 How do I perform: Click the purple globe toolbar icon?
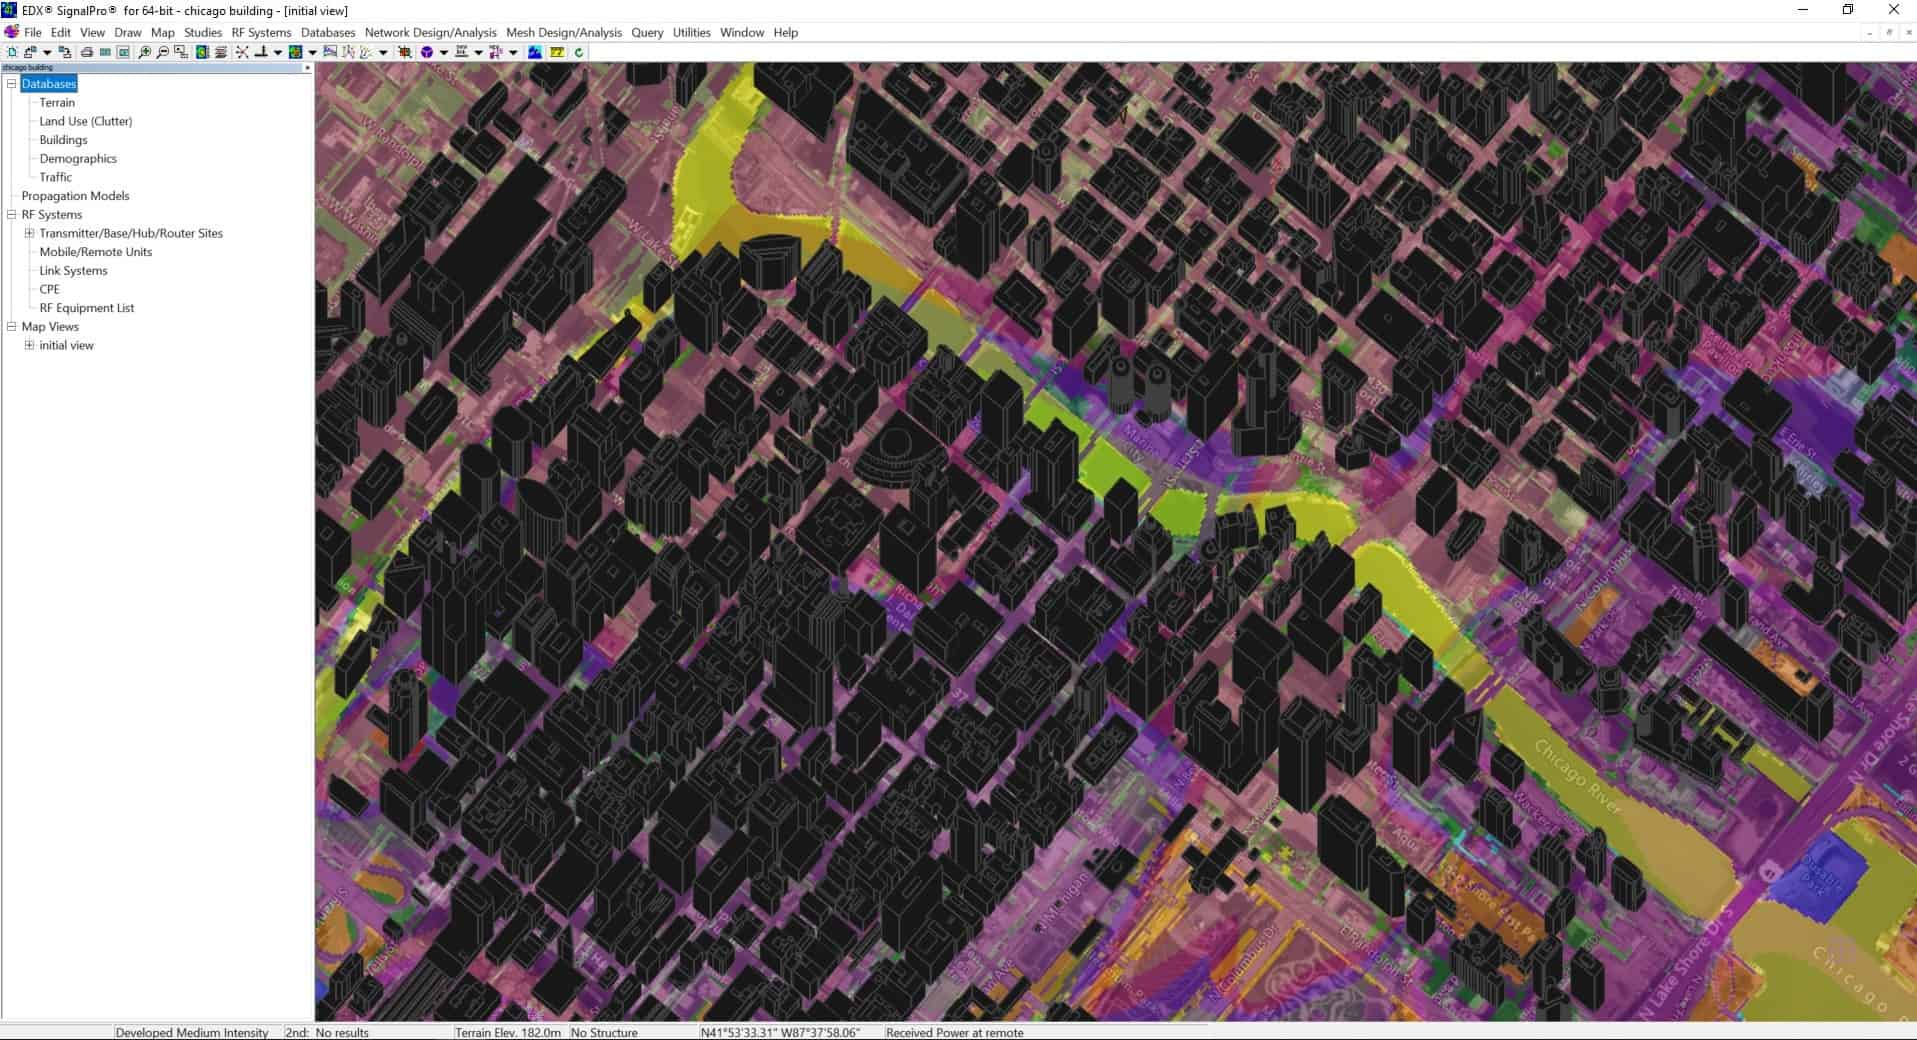coord(426,52)
